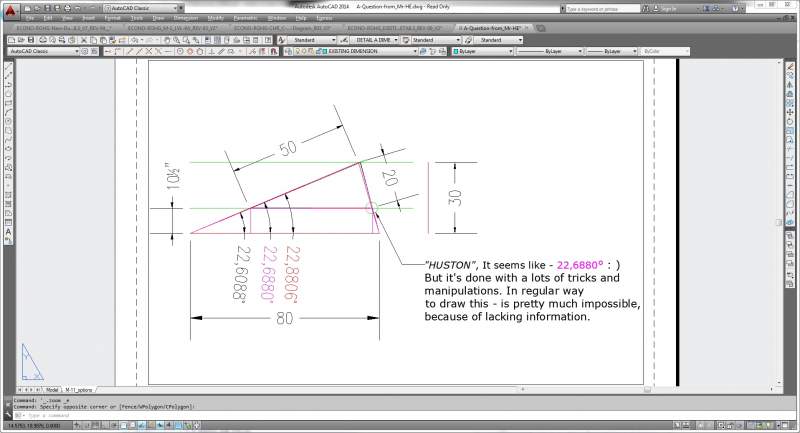Select the Line tool in Draw toolbar
Screen dimensions: 800x433
pyautogui.click(x=8, y=66)
